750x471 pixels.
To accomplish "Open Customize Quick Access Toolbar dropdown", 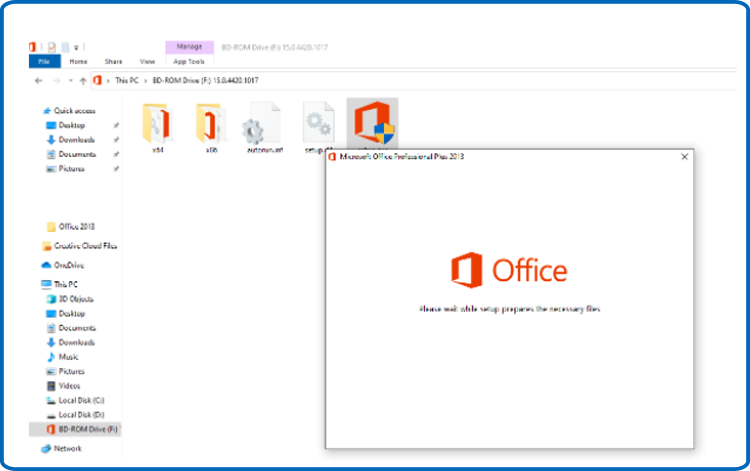I will (76, 47).
